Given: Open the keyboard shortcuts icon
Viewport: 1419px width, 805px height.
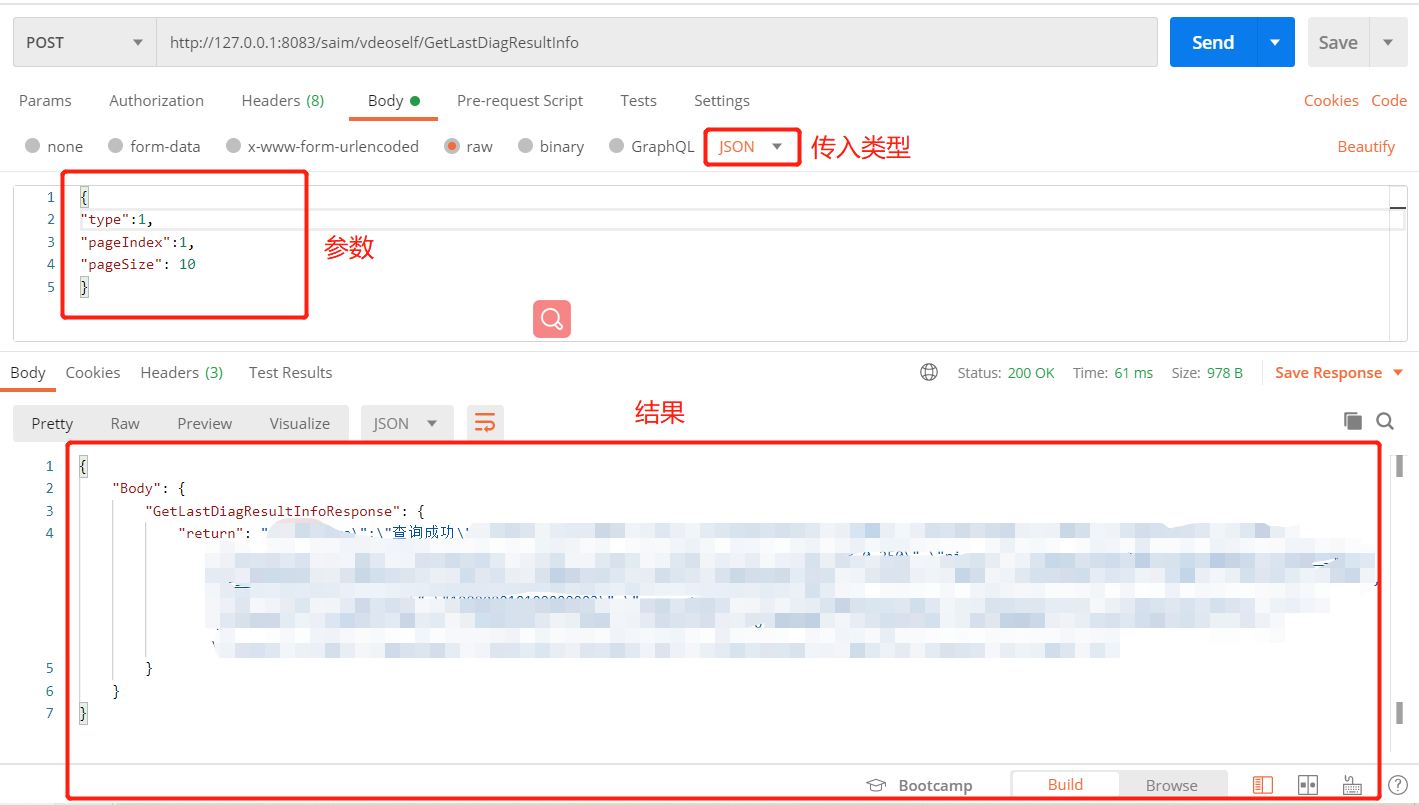Looking at the screenshot, I should [1352, 784].
